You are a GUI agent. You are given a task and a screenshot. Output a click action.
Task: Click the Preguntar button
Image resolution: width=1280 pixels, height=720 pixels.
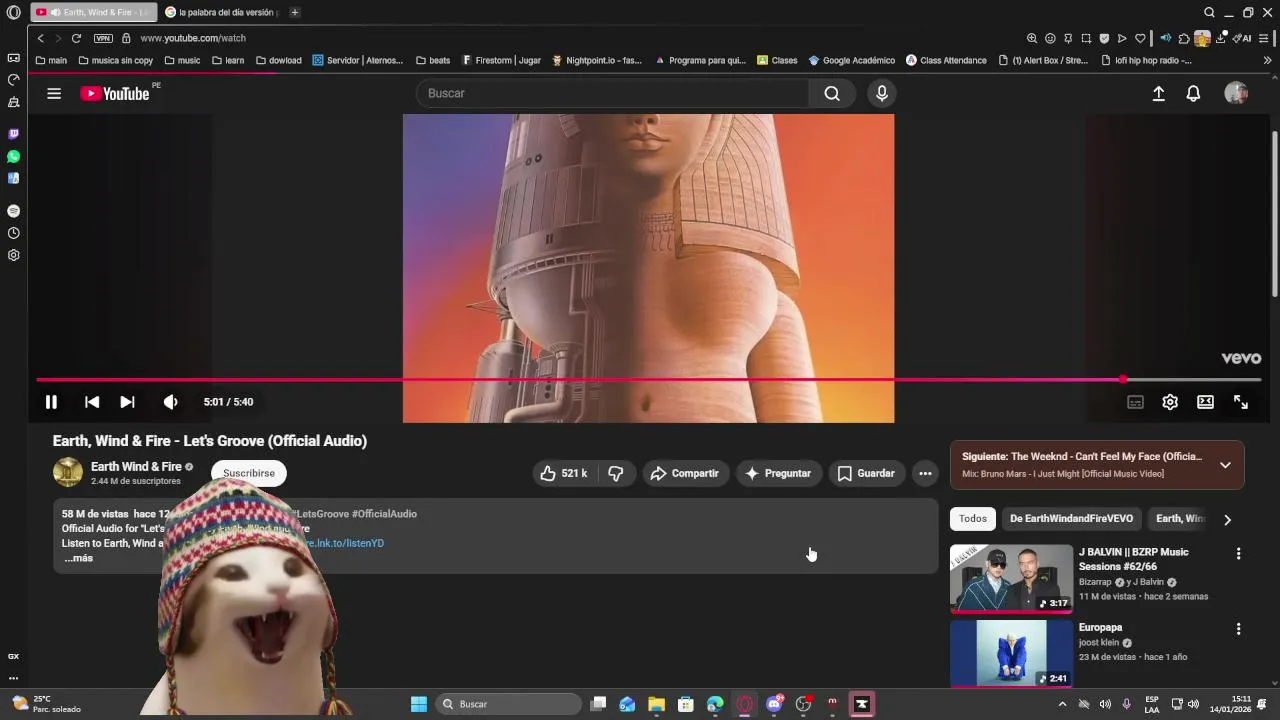click(779, 473)
